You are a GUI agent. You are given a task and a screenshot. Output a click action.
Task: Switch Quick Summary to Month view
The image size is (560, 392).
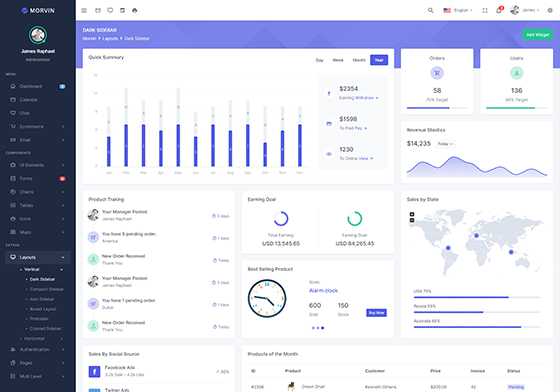(359, 60)
